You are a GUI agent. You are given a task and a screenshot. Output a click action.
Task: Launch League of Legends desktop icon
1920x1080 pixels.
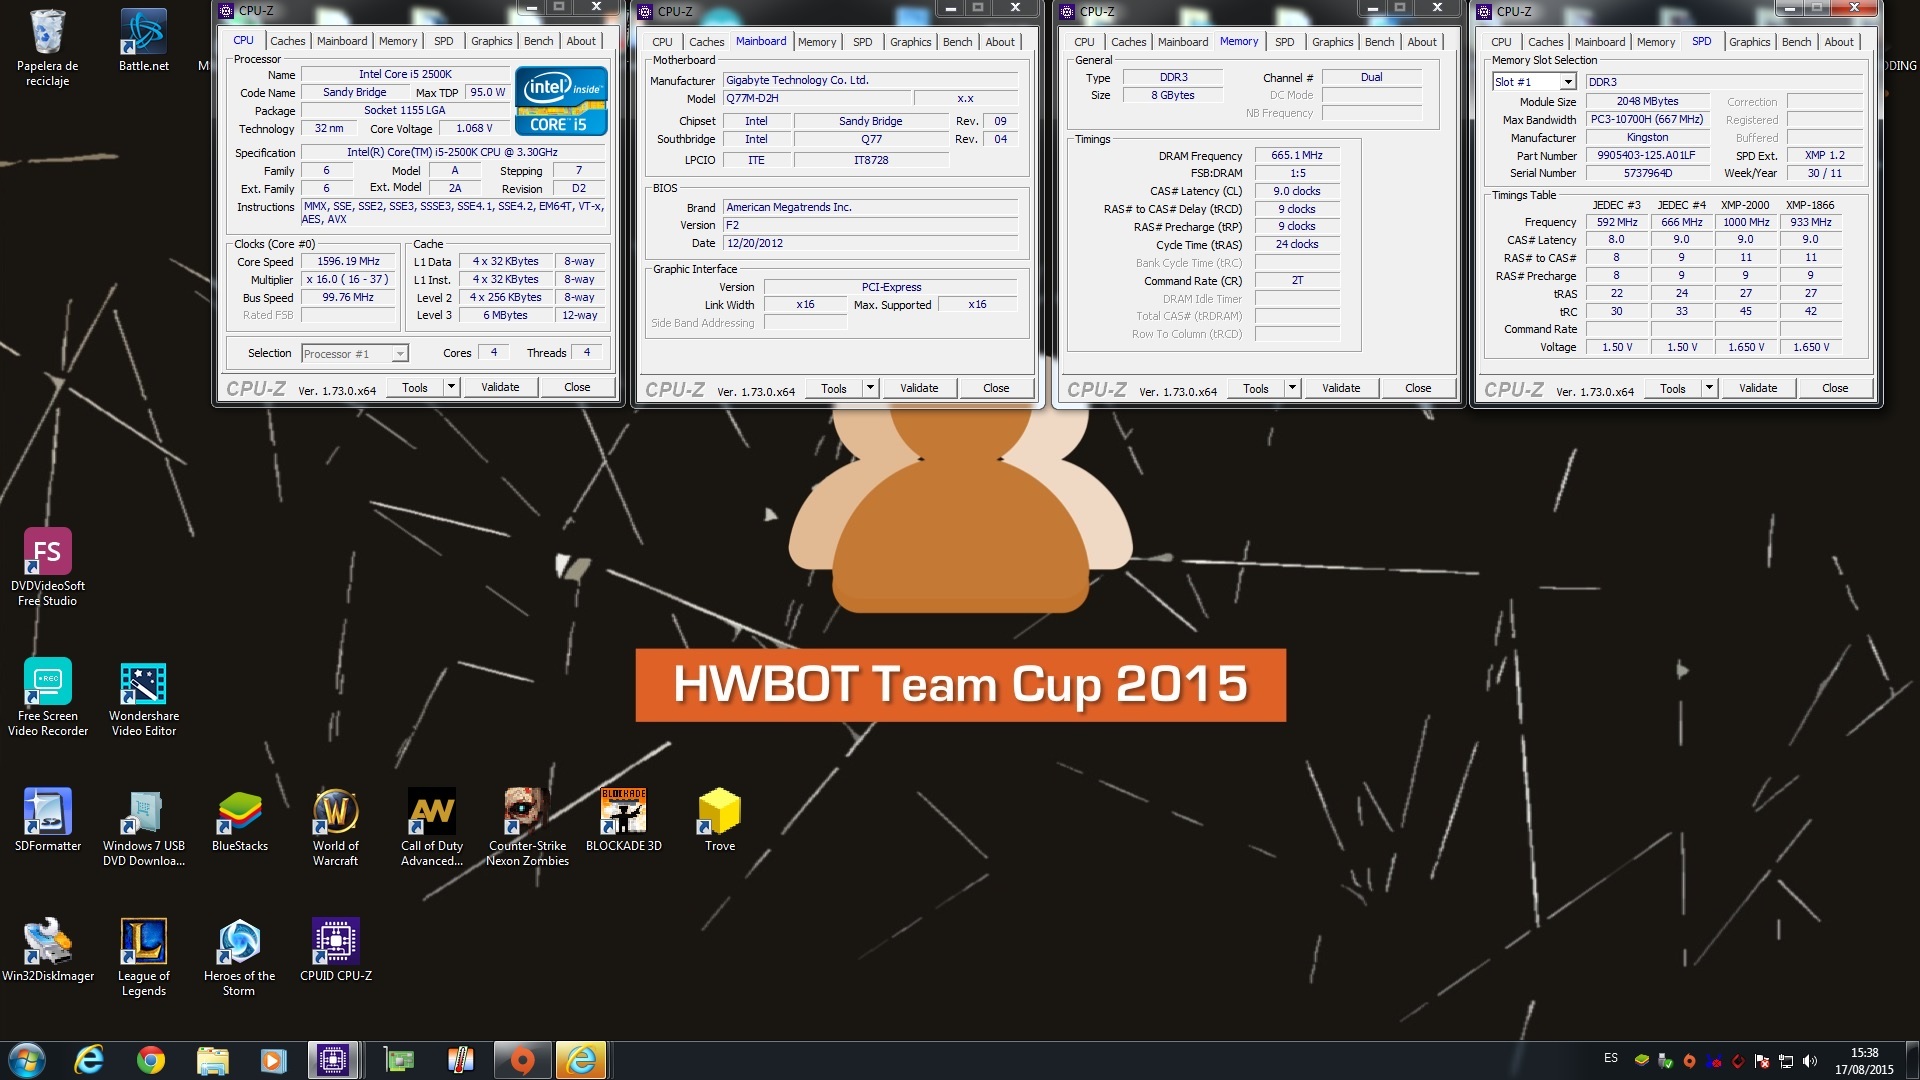(143, 957)
